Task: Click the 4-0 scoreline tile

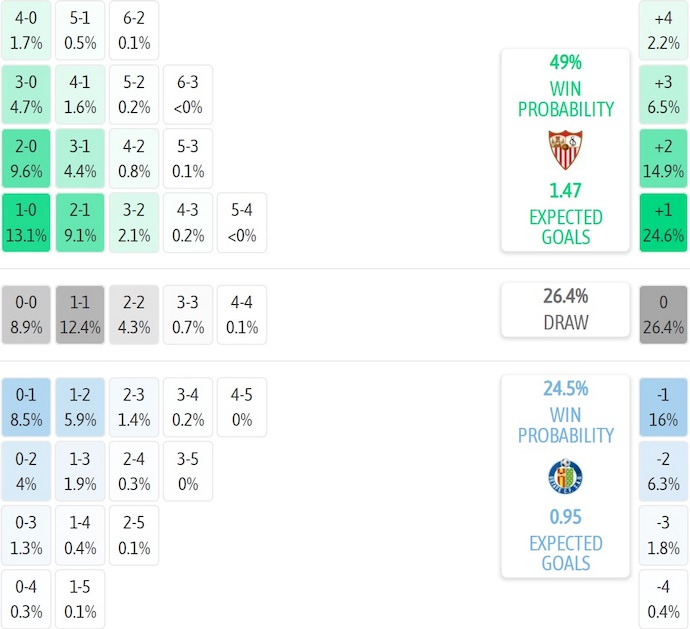Action: [26, 30]
